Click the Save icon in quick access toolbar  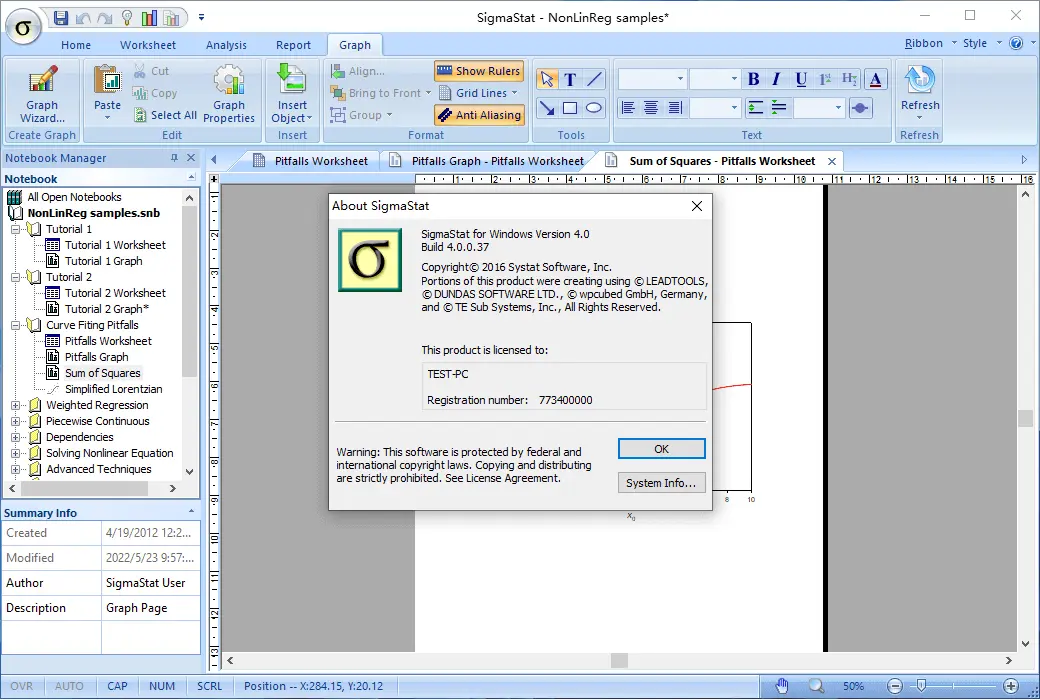[61, 18]
